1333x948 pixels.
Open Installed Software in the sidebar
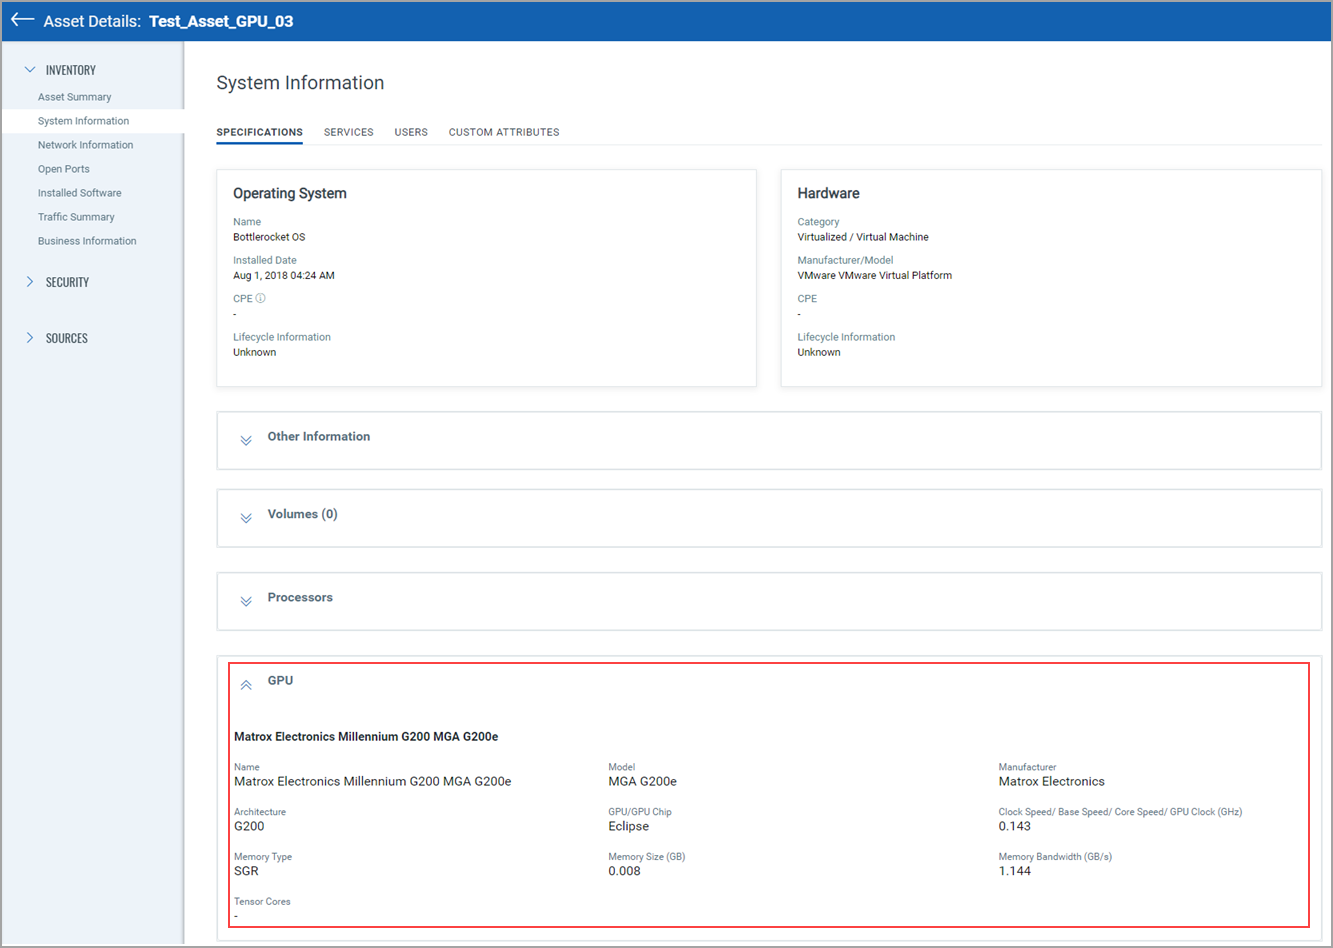click(80, 193)
